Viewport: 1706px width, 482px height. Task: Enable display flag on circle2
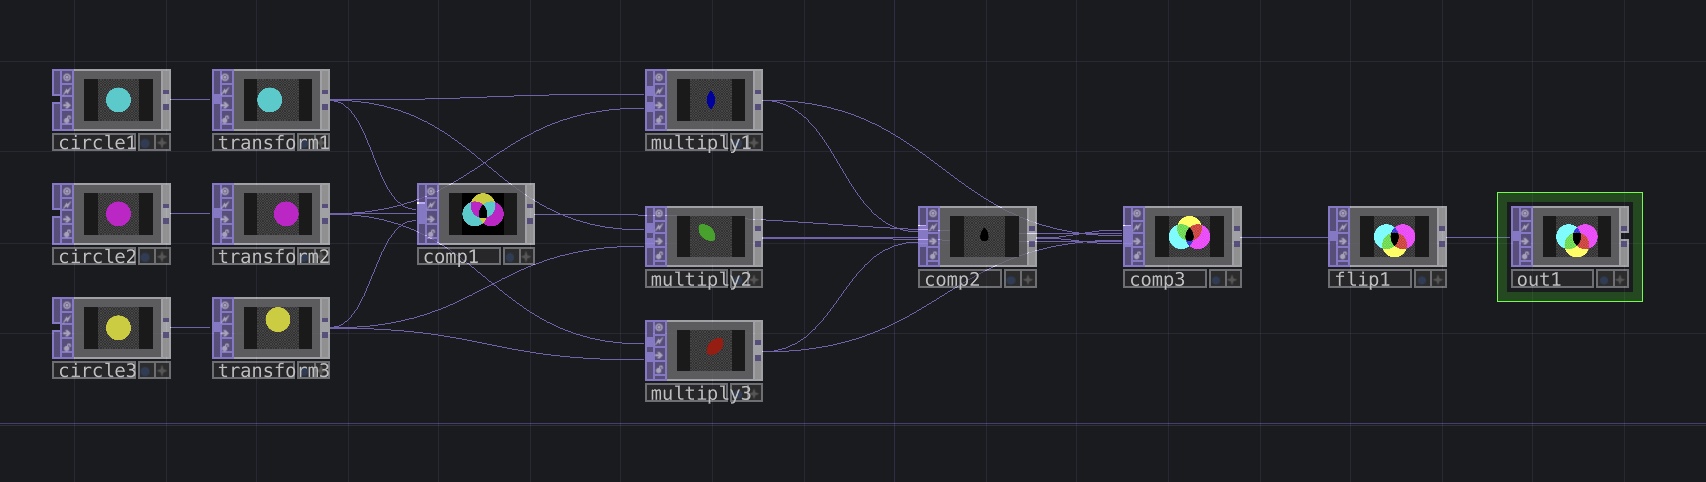147,257
